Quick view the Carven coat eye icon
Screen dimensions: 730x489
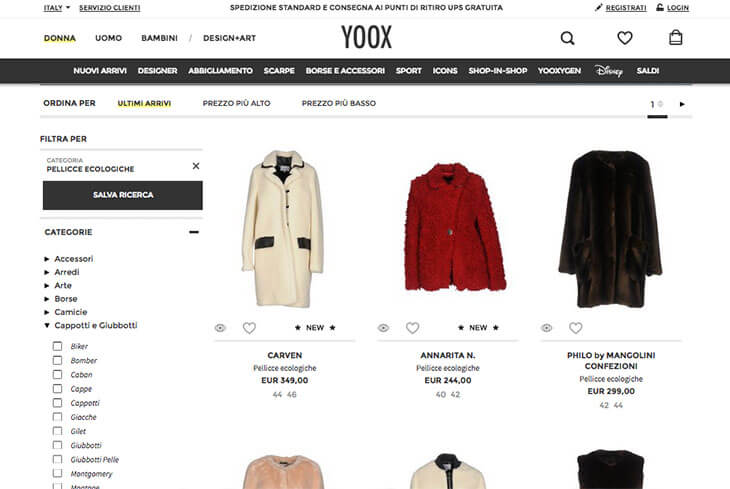click(x=220, y=328)
